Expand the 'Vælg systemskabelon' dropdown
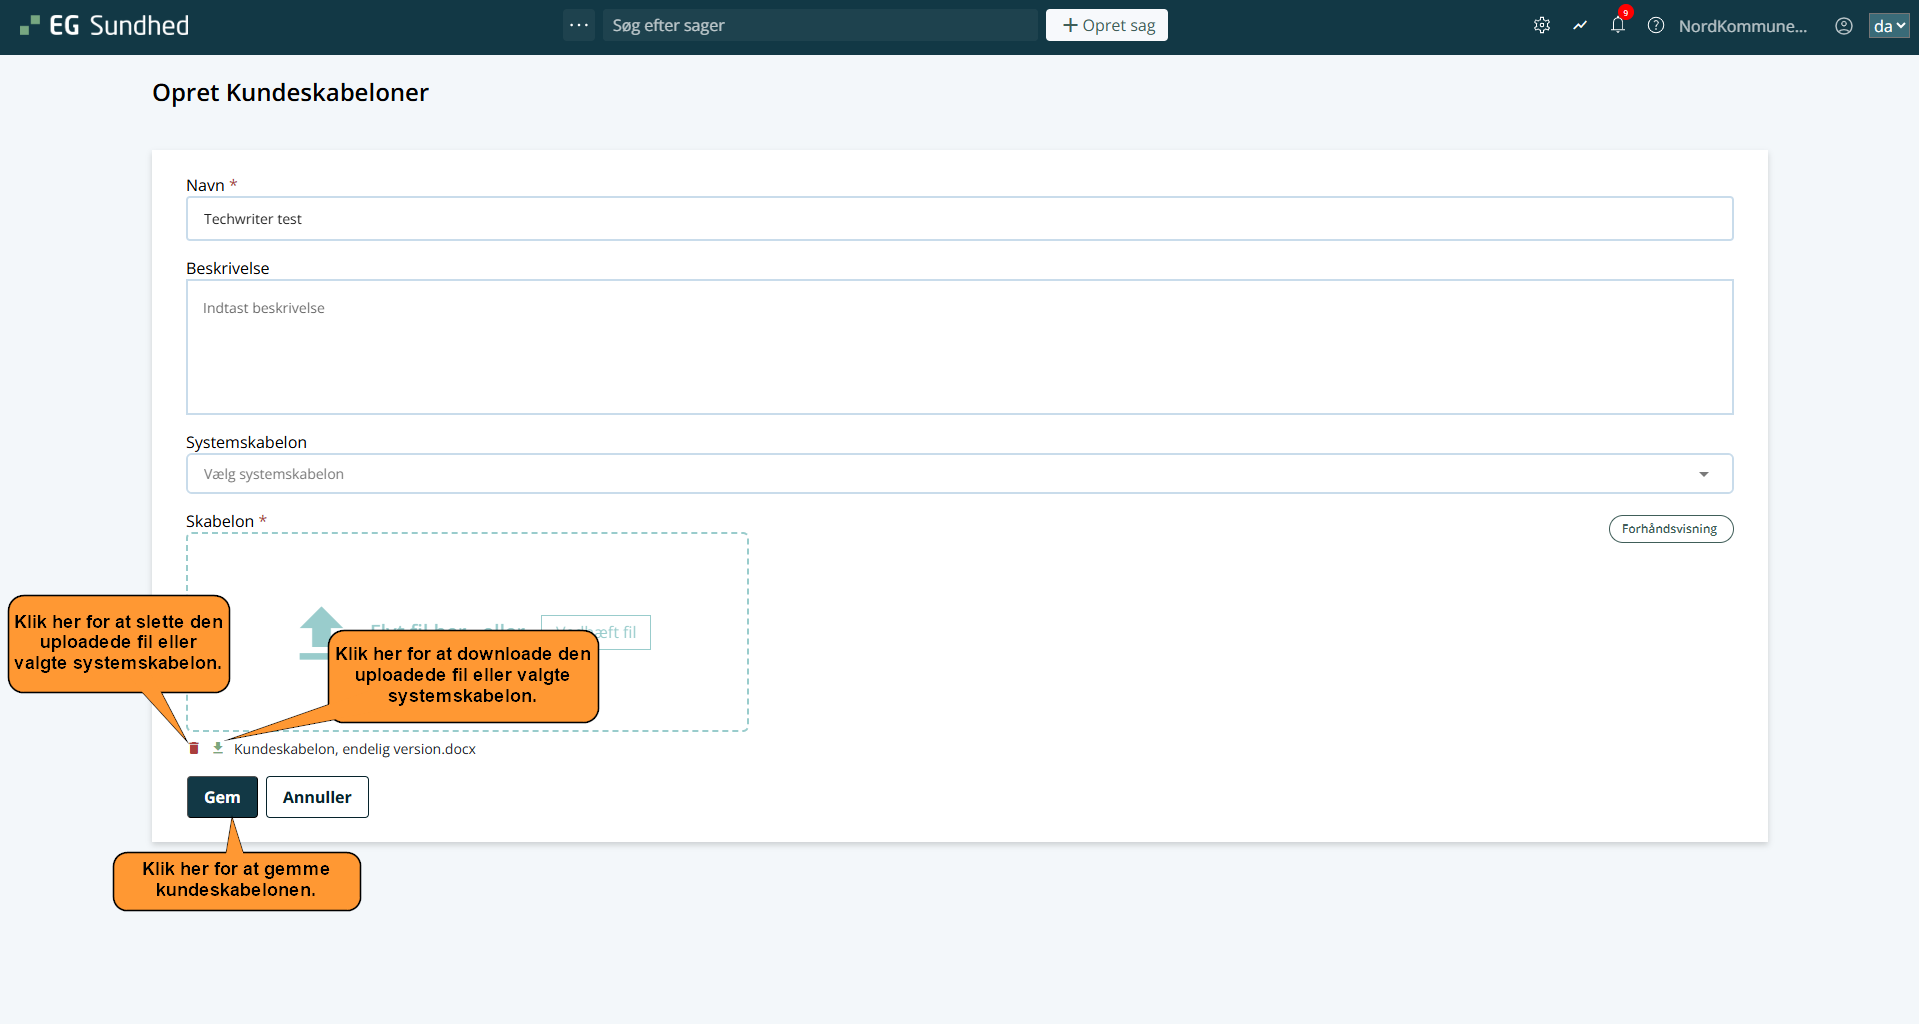 tap(959, 474)
